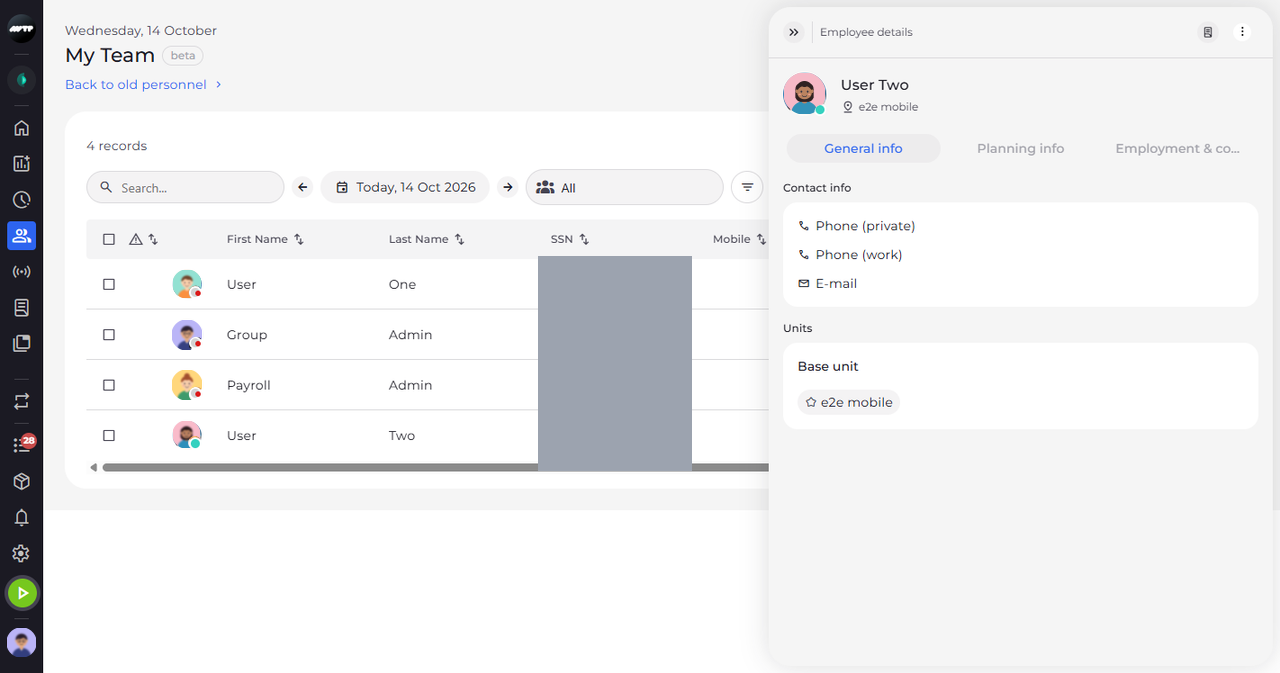Click the task list icon with 28 badge
Screen dimensions: 1280x673
(22, 445)
